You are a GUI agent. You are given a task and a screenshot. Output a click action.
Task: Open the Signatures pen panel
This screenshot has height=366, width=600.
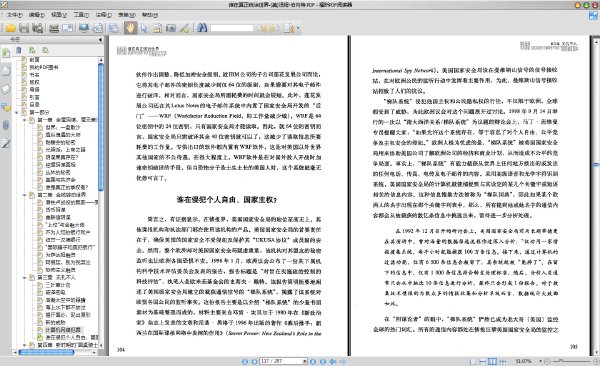point(6,144)
